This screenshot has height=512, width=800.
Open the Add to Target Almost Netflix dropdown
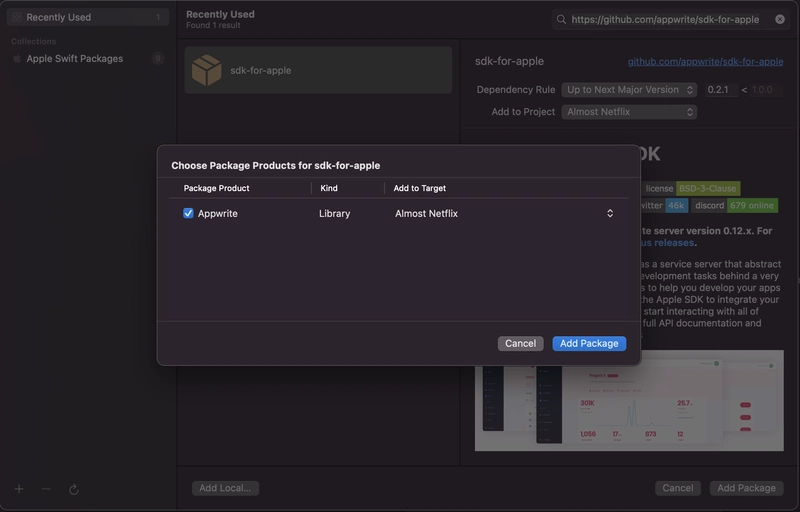(x=504, y=213)
